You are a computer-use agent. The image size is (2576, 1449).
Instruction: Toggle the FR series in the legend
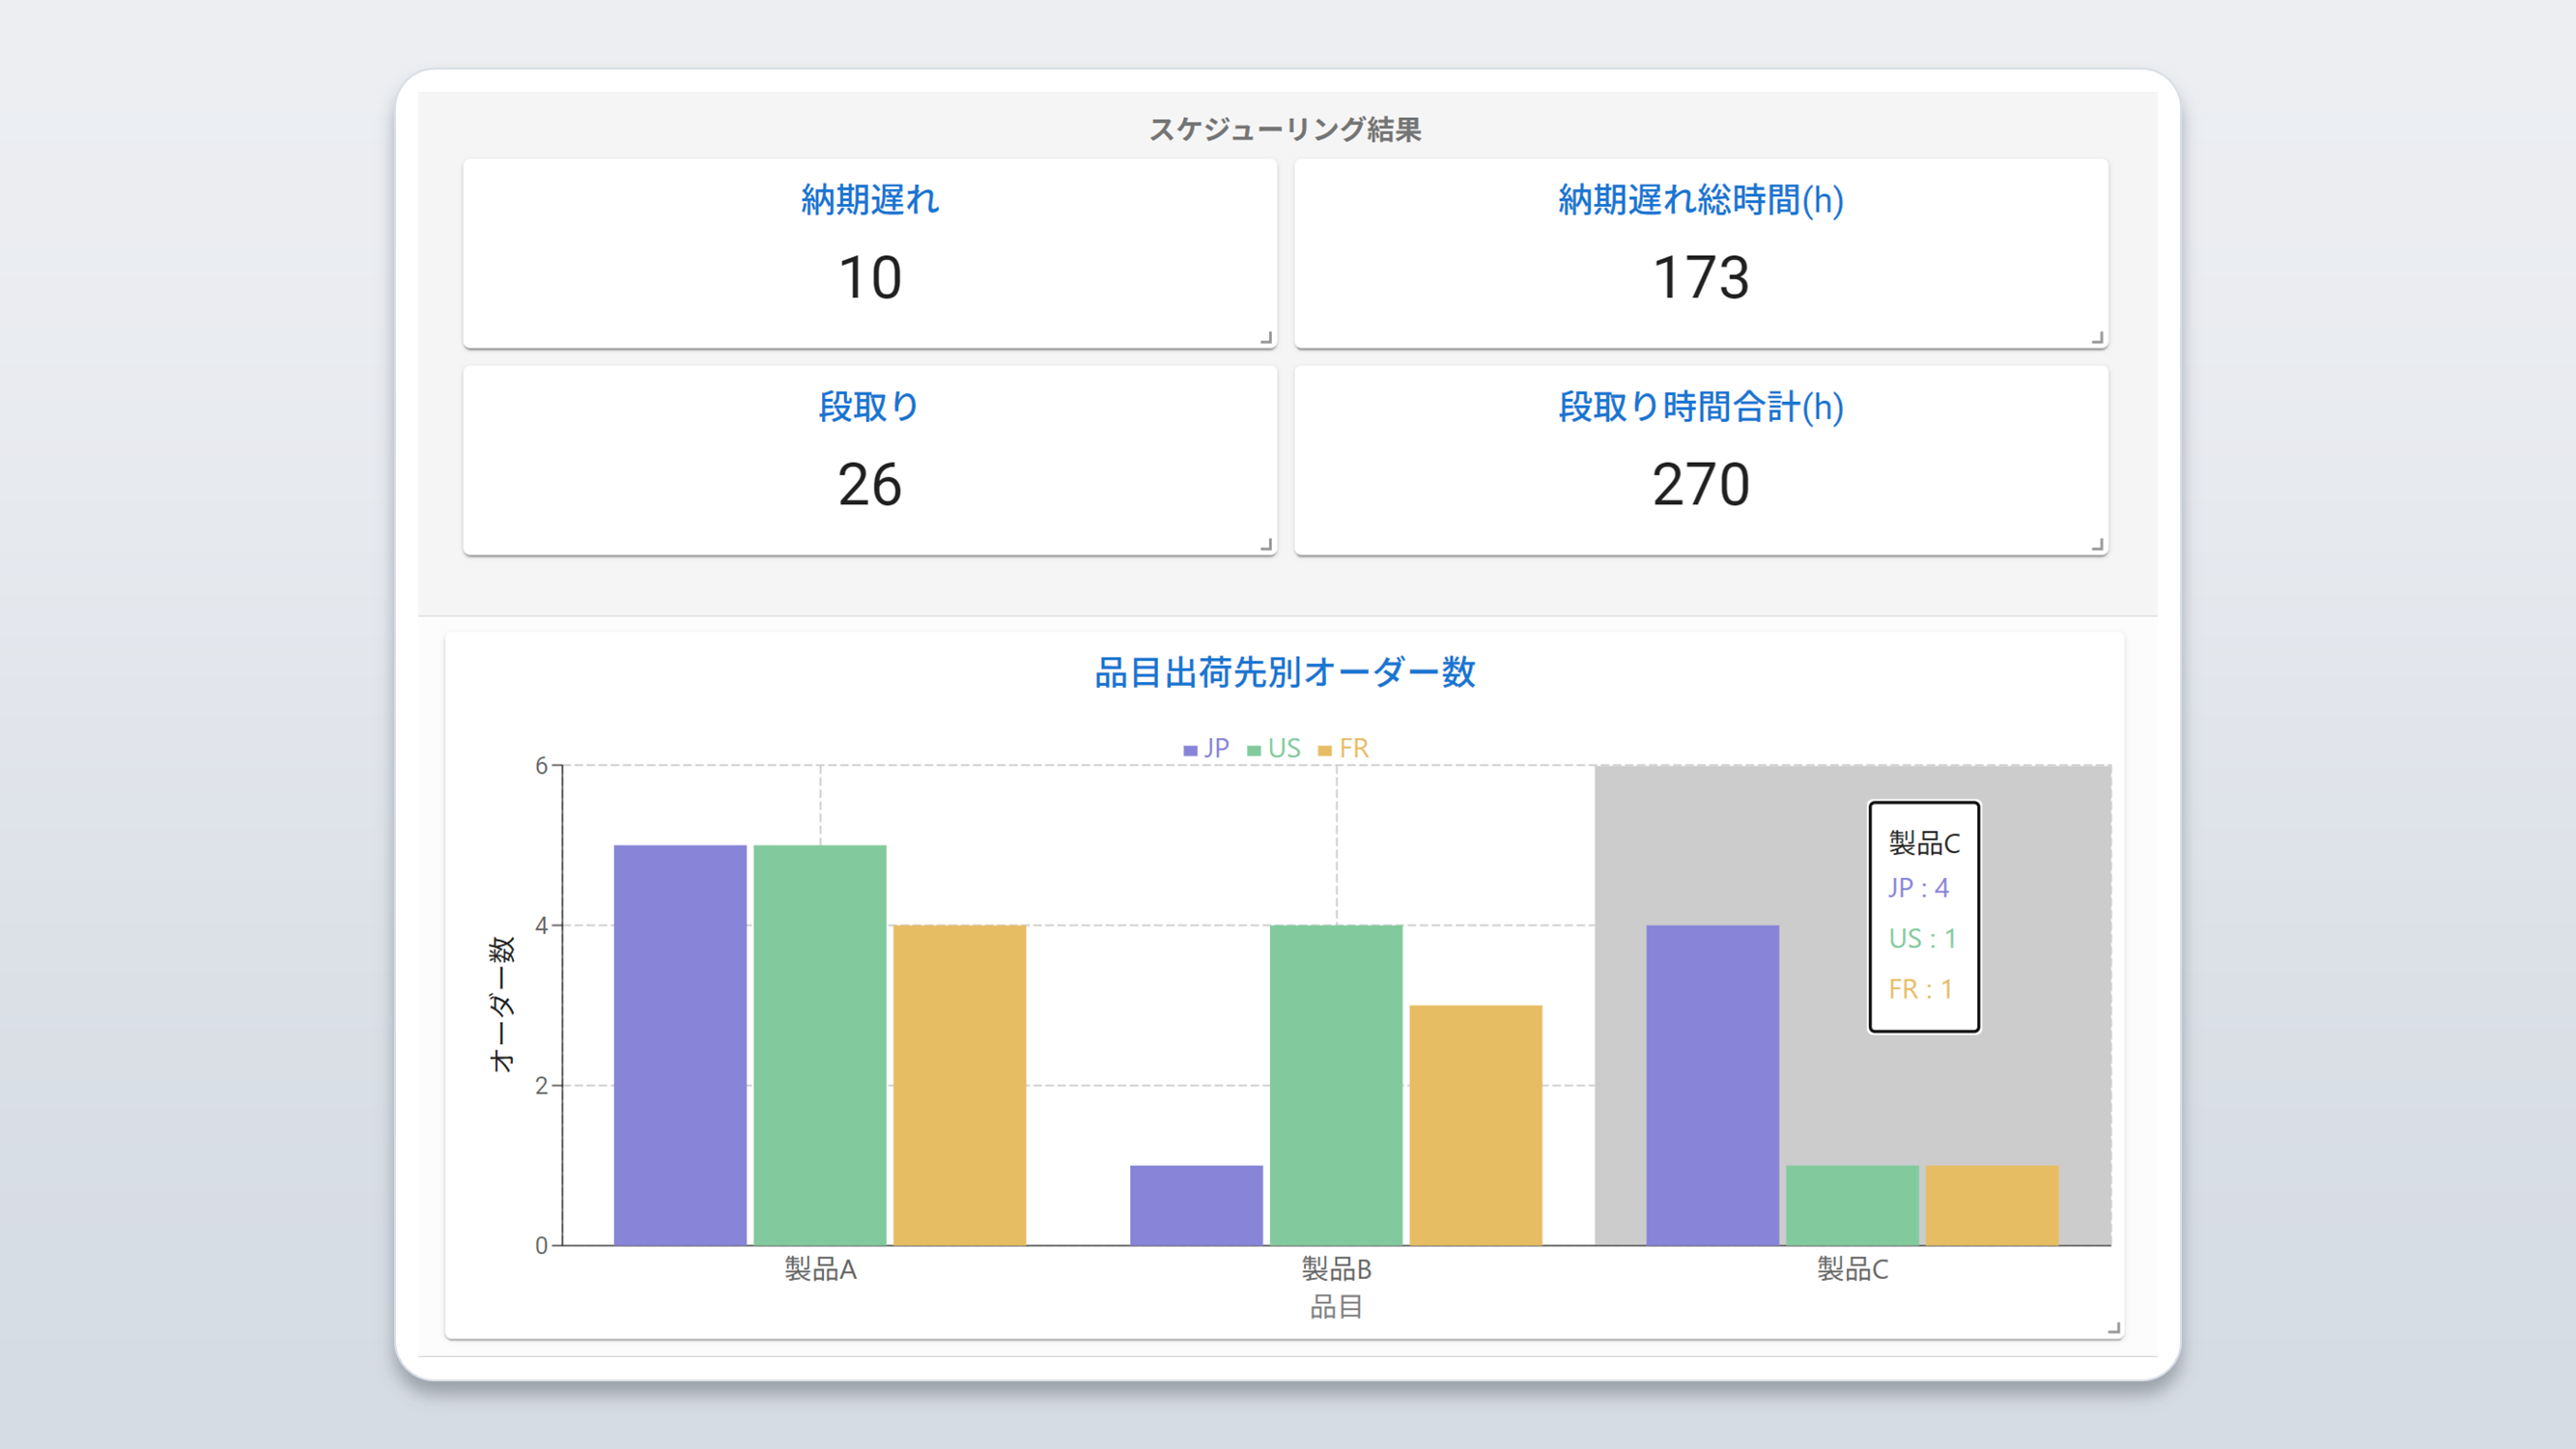[1343, 748]
